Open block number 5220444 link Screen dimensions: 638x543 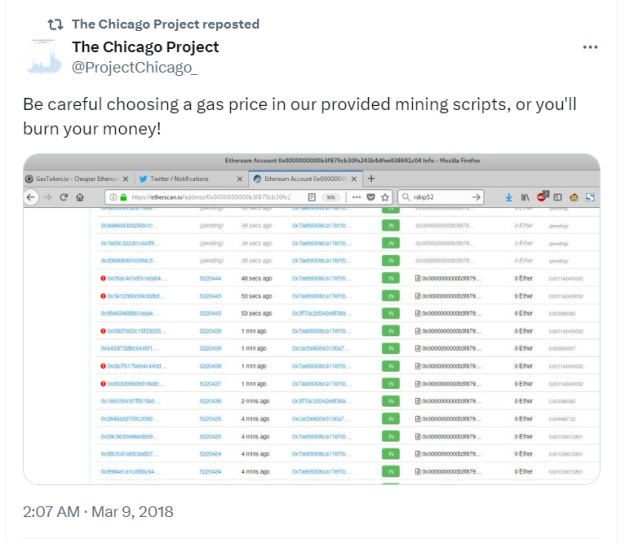click(x=210, y=279)
